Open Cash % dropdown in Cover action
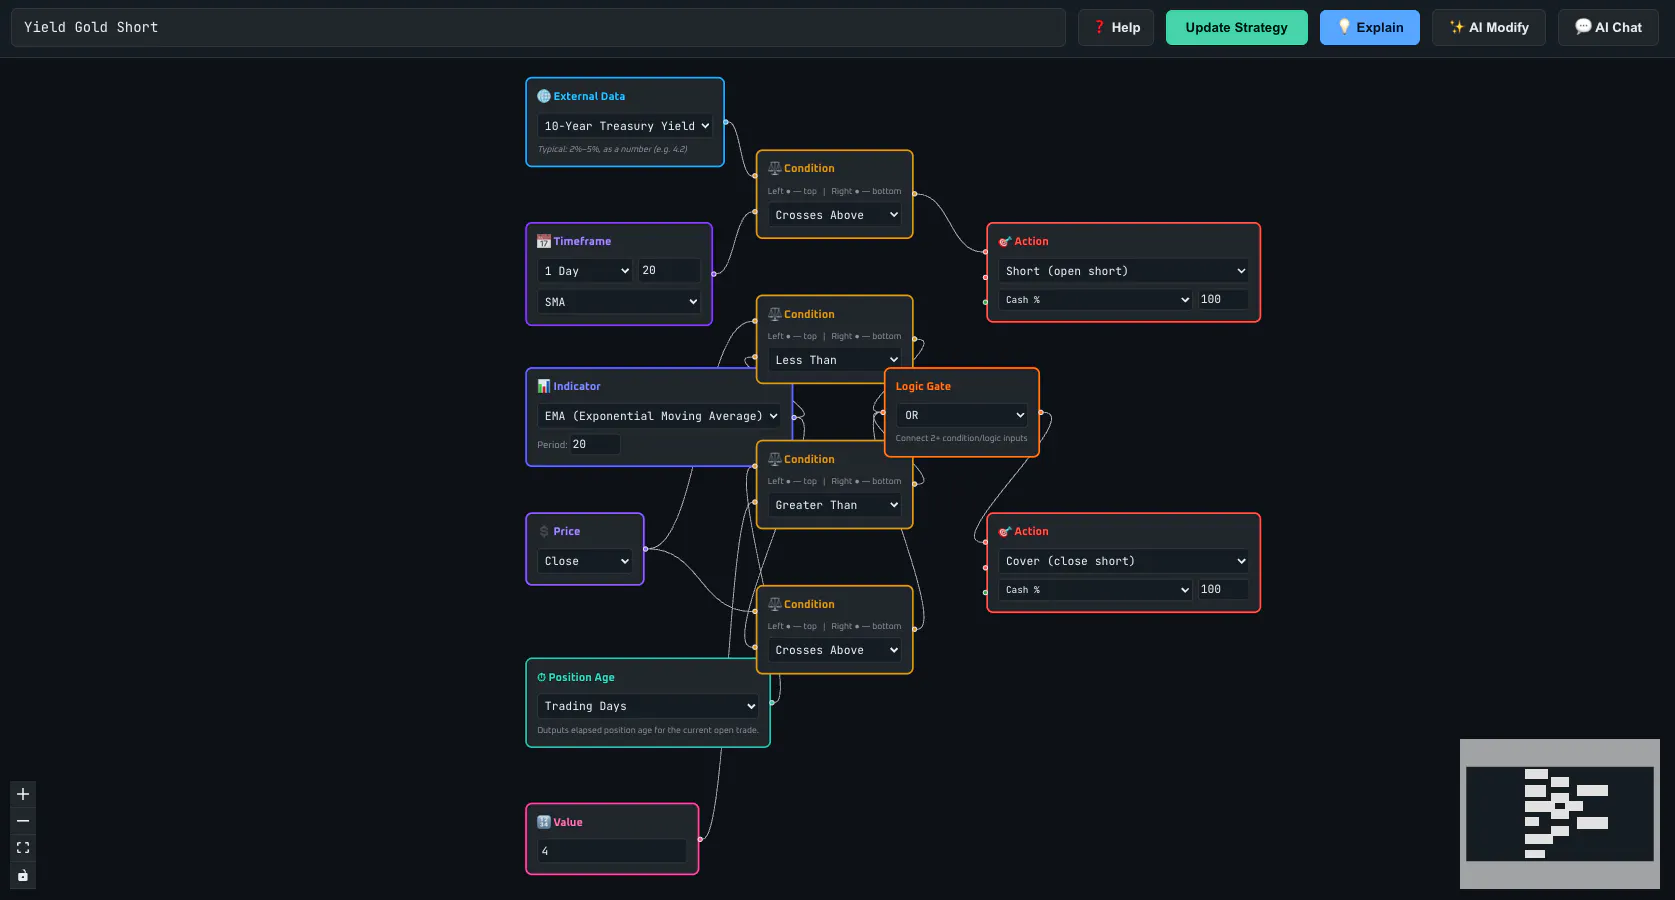 point(1096,590)
